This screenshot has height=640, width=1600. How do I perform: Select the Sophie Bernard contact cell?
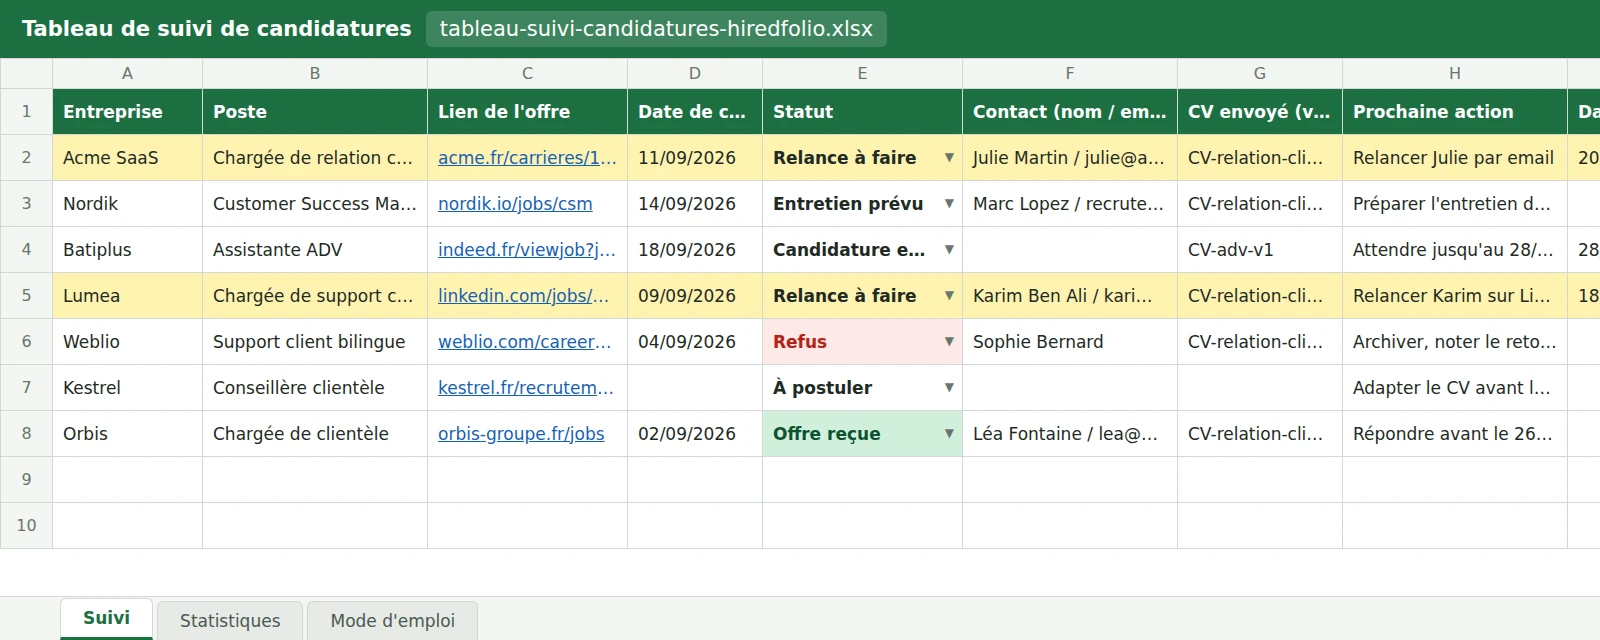tap(1070, 342)
